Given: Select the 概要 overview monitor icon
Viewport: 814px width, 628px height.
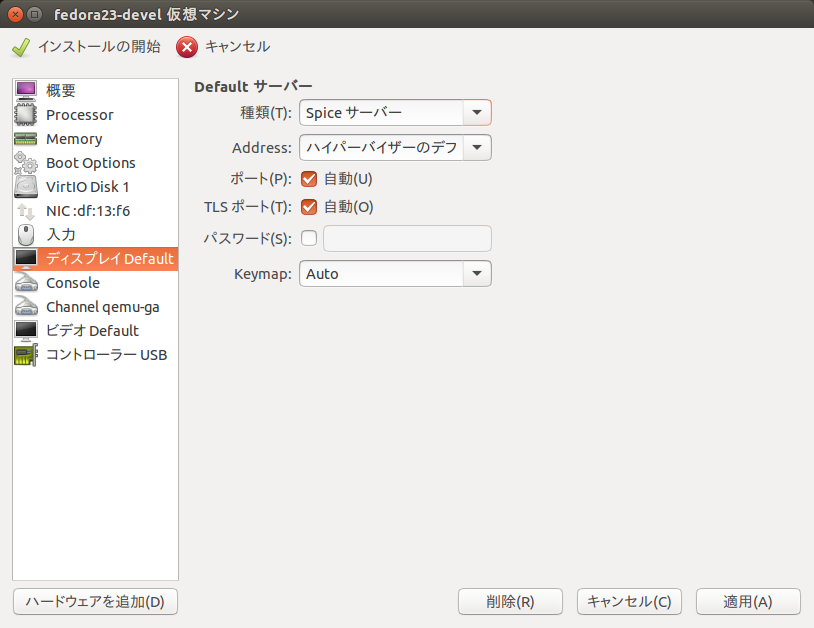Looking at the screenshot, I should pyautogui.click(x=25, y=90).
